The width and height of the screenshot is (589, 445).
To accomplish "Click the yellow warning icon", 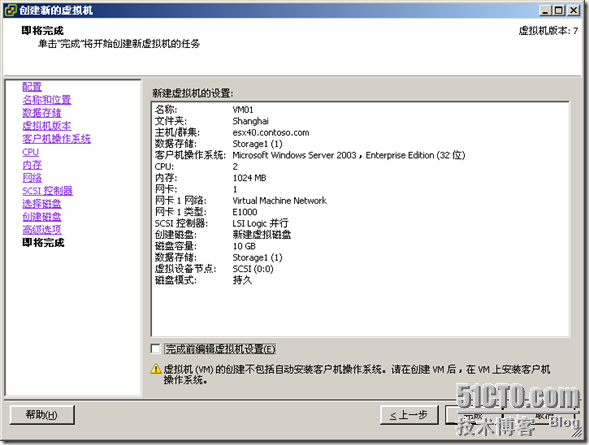I will tap(156, 370).
